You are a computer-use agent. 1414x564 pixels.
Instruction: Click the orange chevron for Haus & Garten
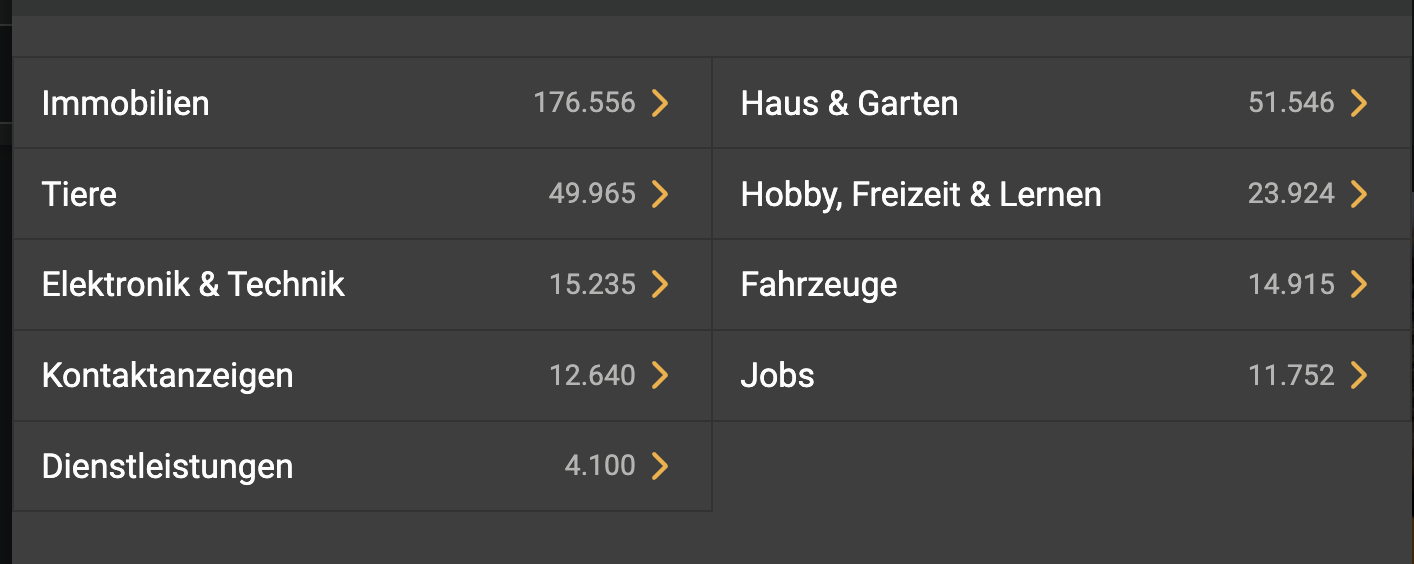1359,103
